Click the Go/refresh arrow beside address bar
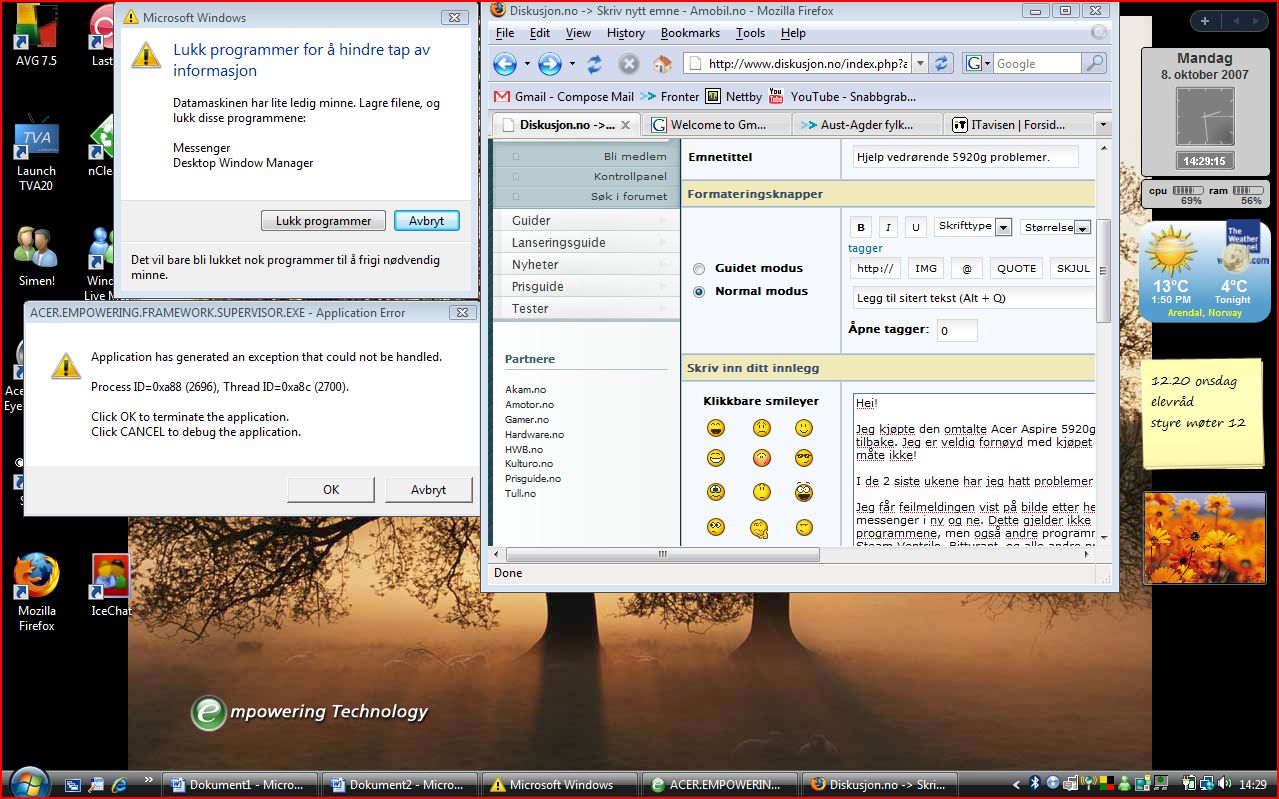This screenshot has height=799, width=1279. coord(941,63)
